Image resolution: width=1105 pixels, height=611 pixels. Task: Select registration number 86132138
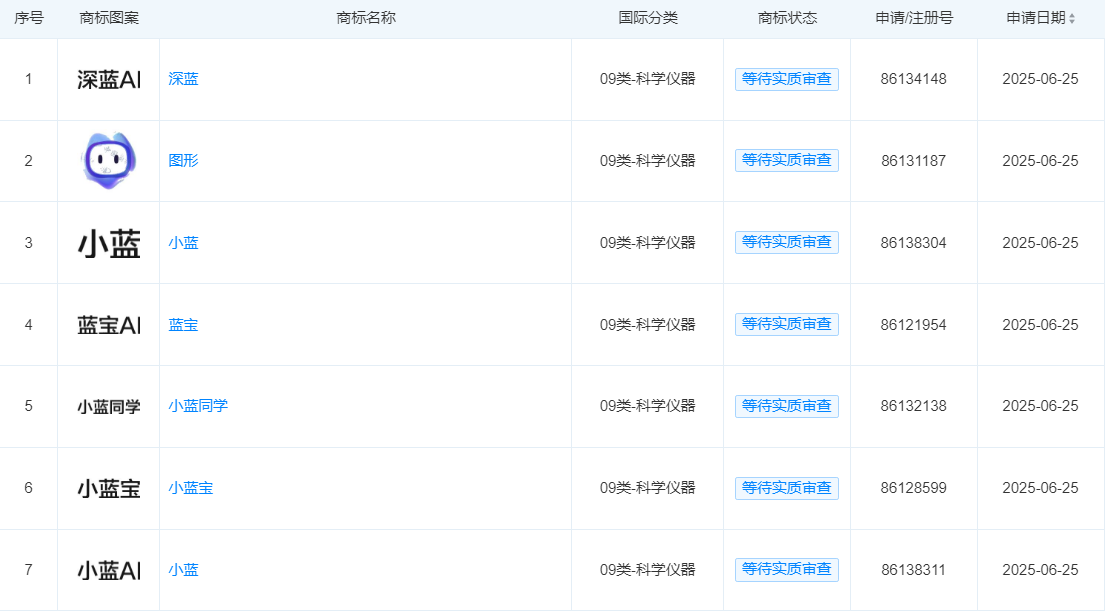(x=913, y=406)
